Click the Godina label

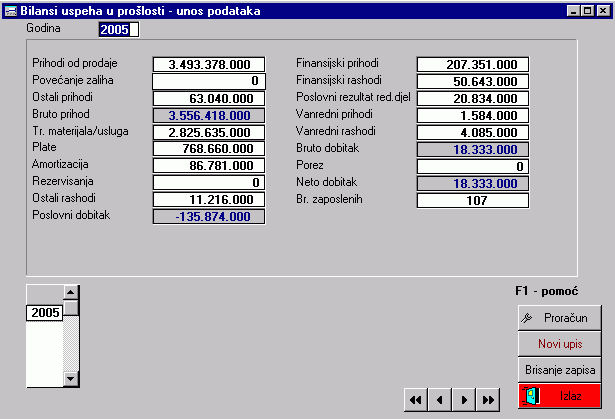coord(43,28)
